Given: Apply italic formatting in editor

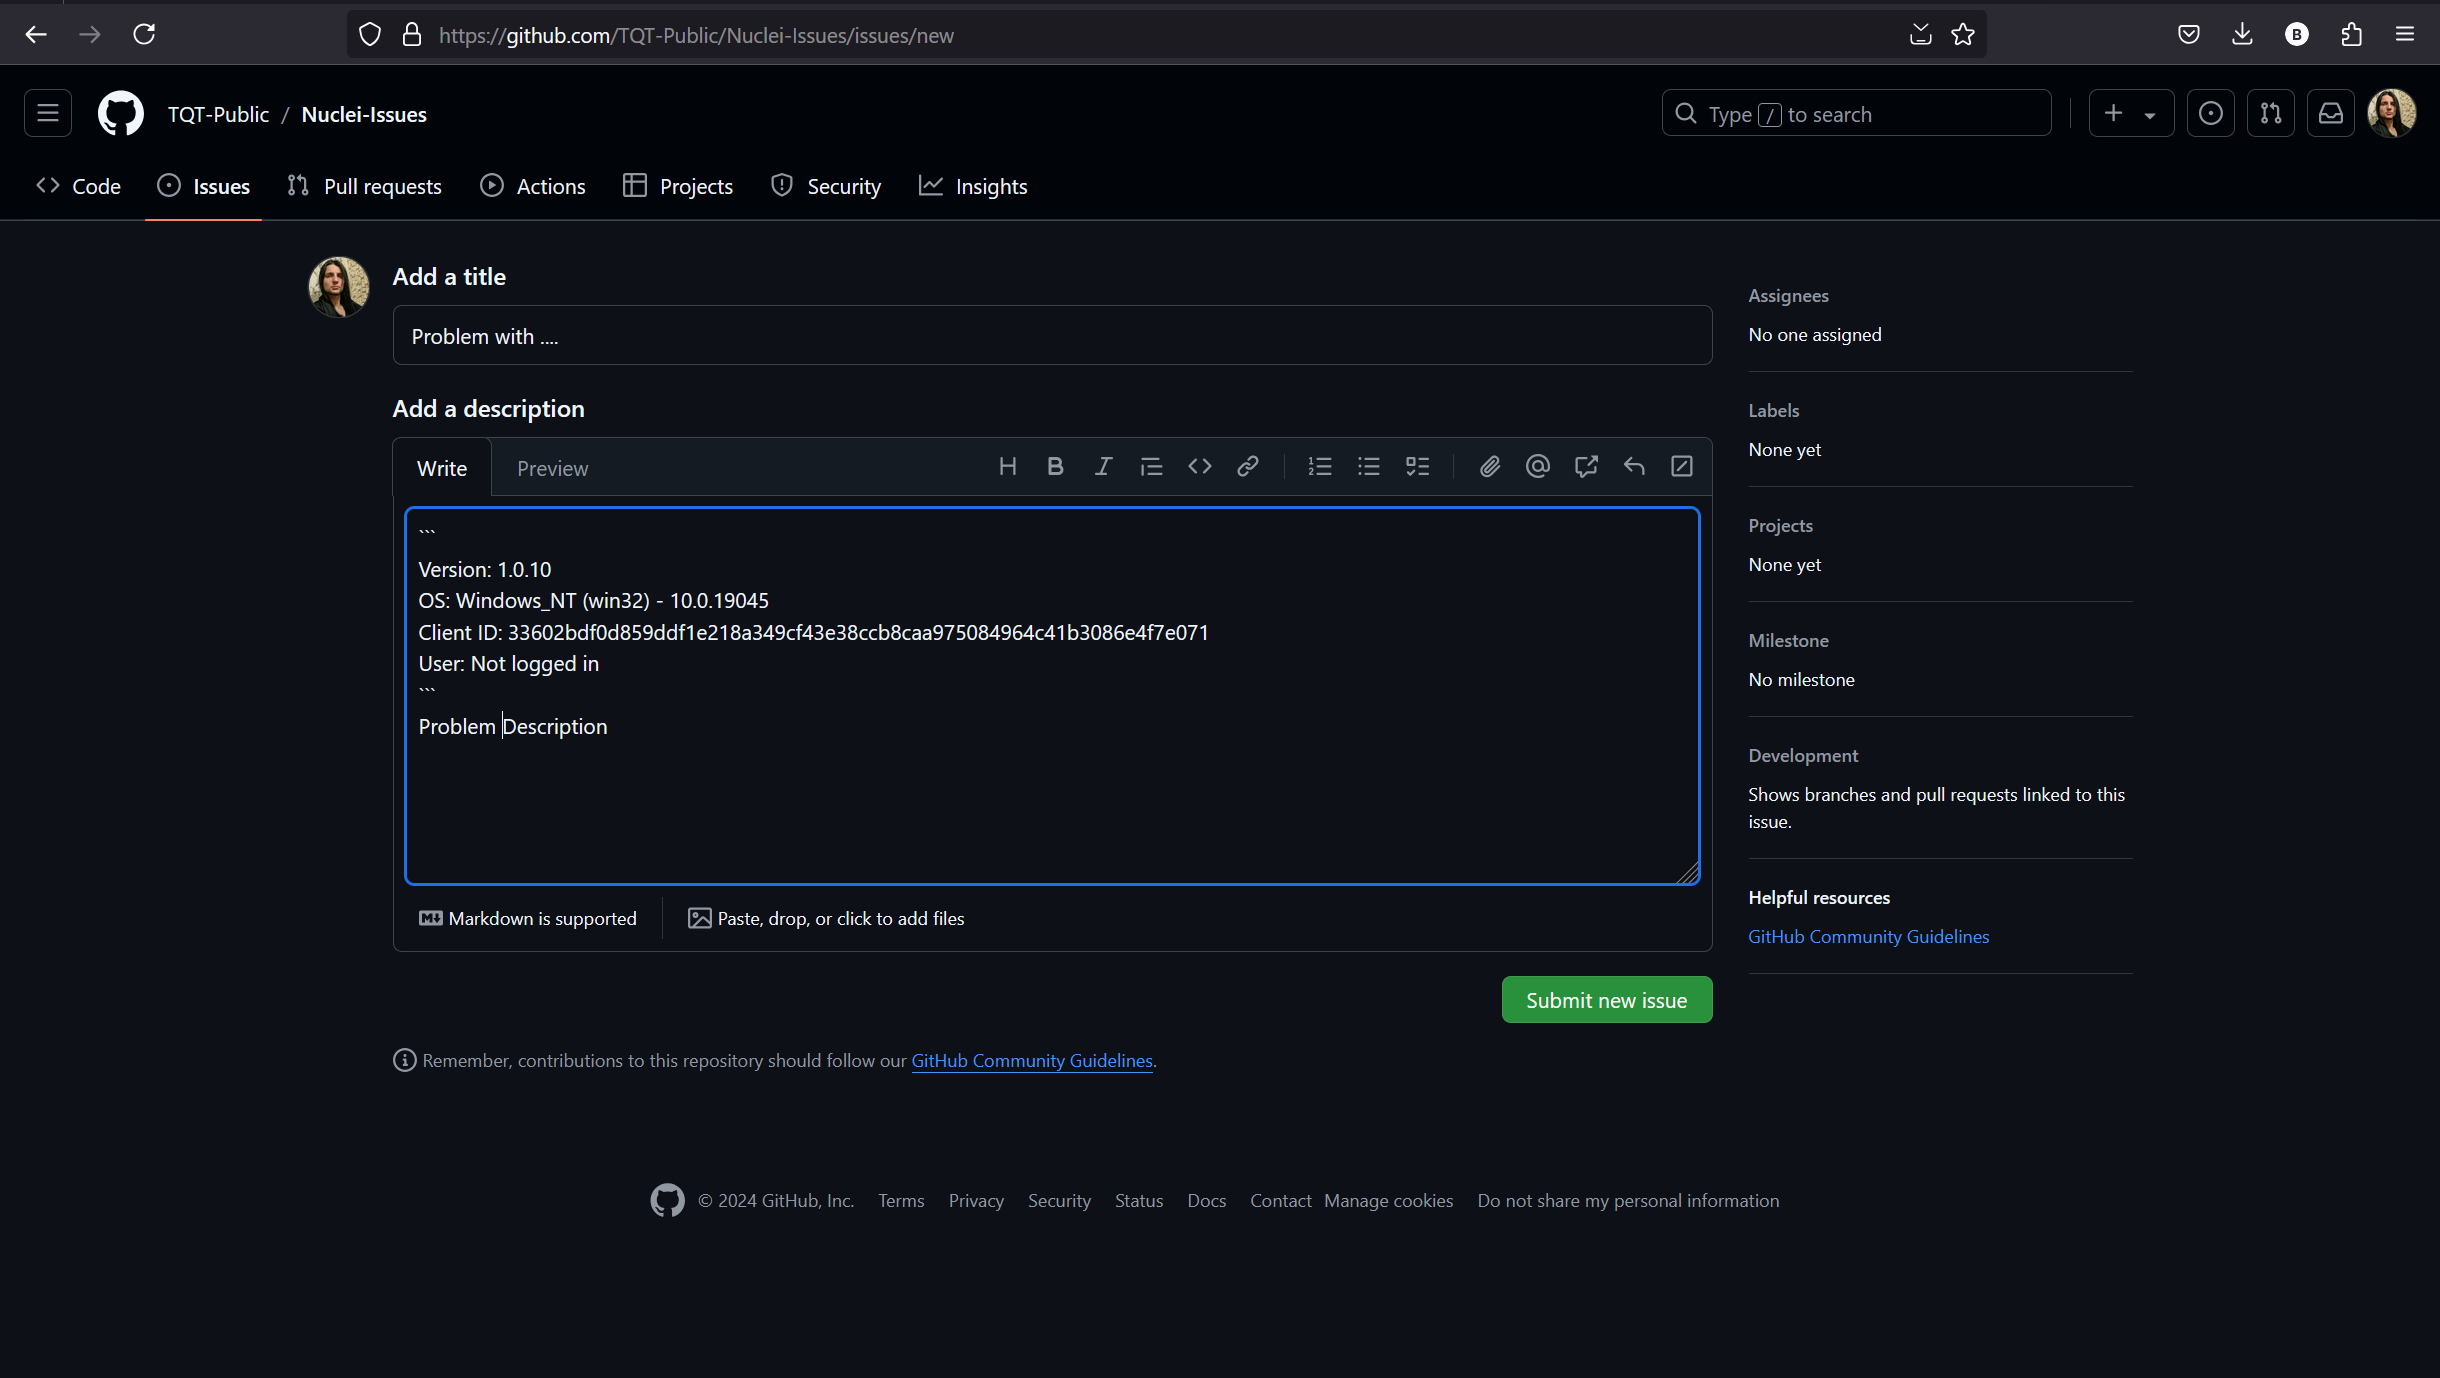Looking at the screenshot, I should click(x=1103, y=467).
